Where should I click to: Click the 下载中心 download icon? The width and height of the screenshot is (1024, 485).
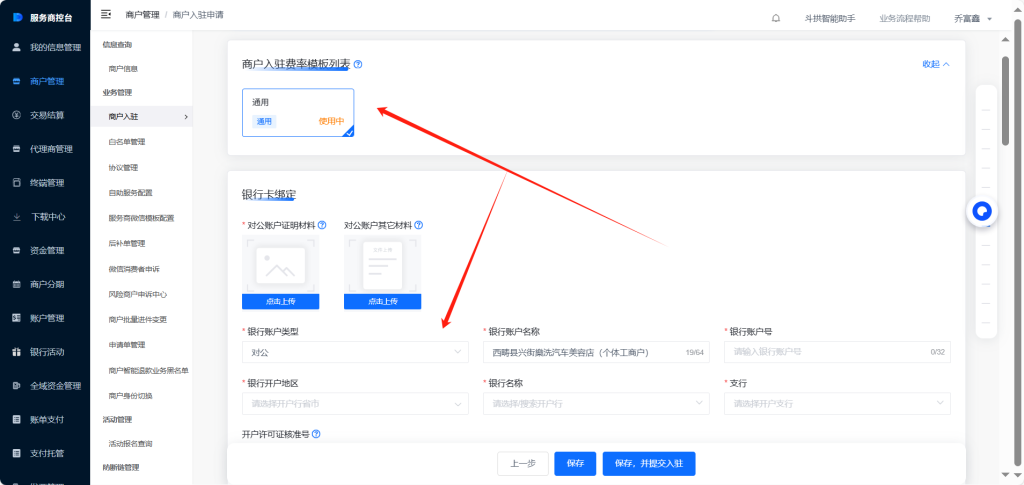point(17,217)
